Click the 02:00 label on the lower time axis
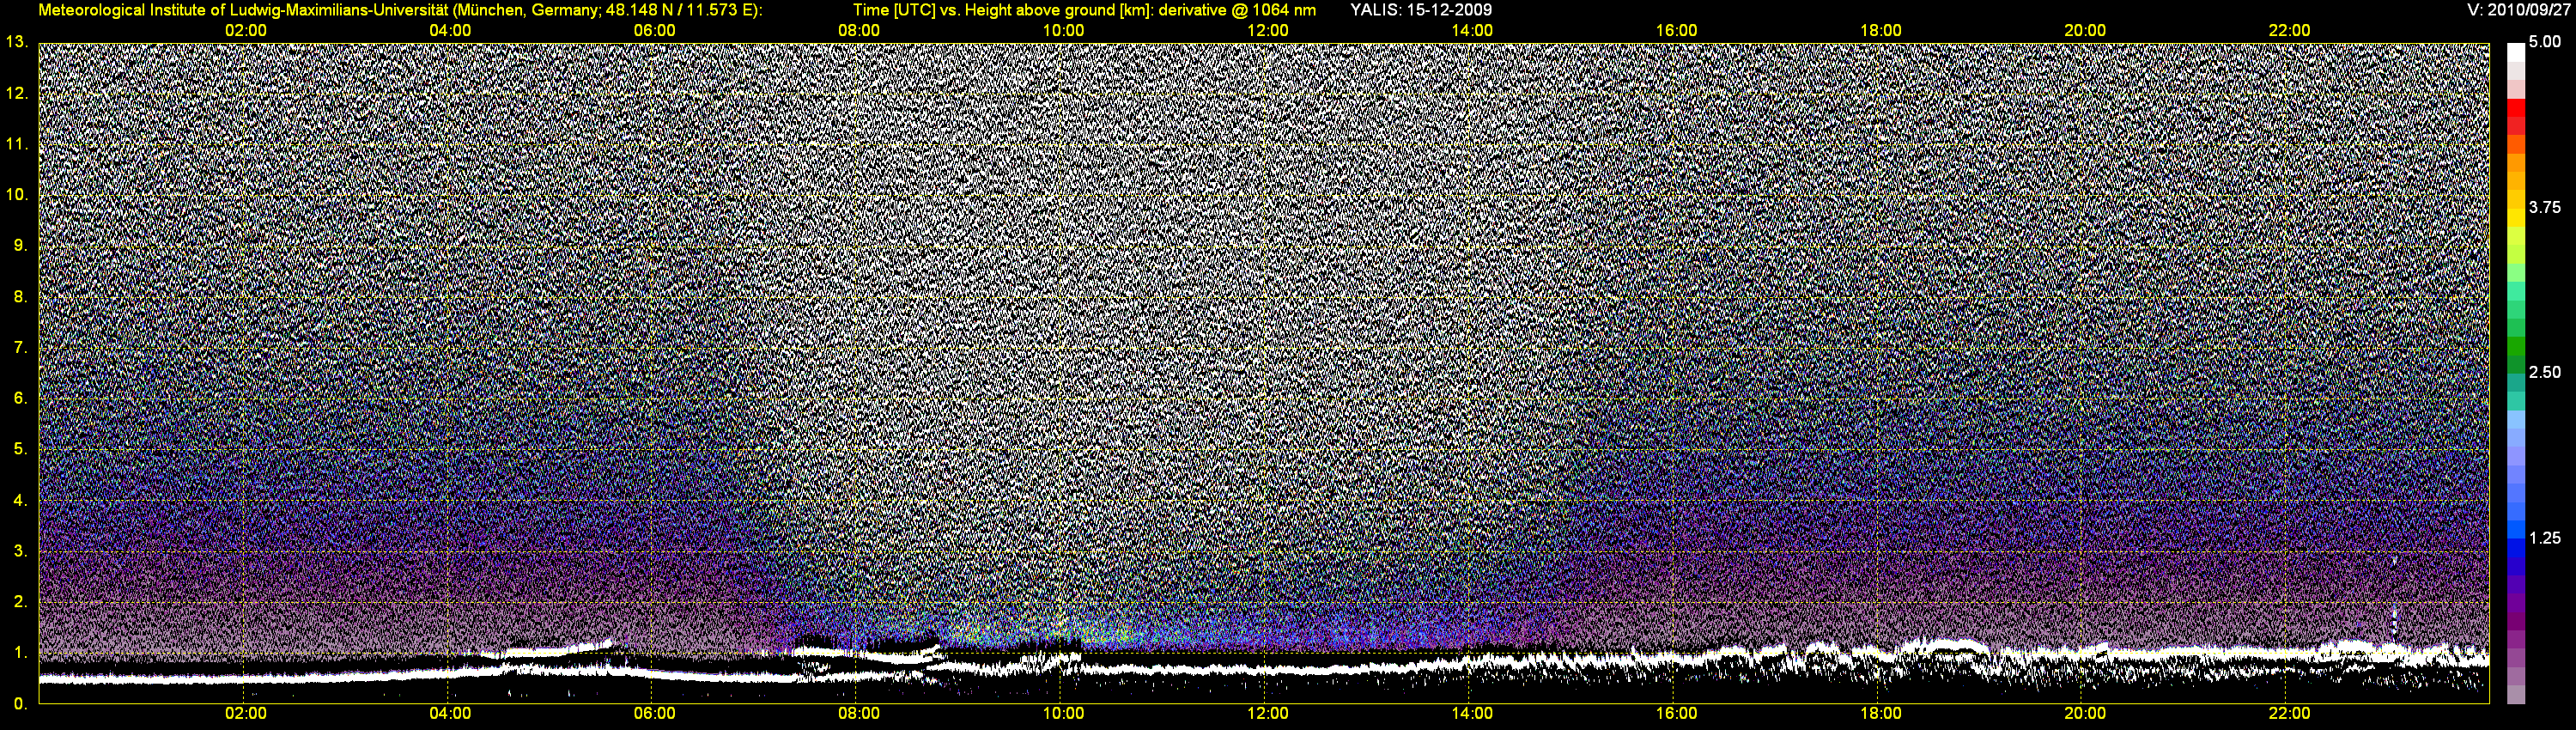Viewport: 2576px width, 730px height. coord(245,714)
